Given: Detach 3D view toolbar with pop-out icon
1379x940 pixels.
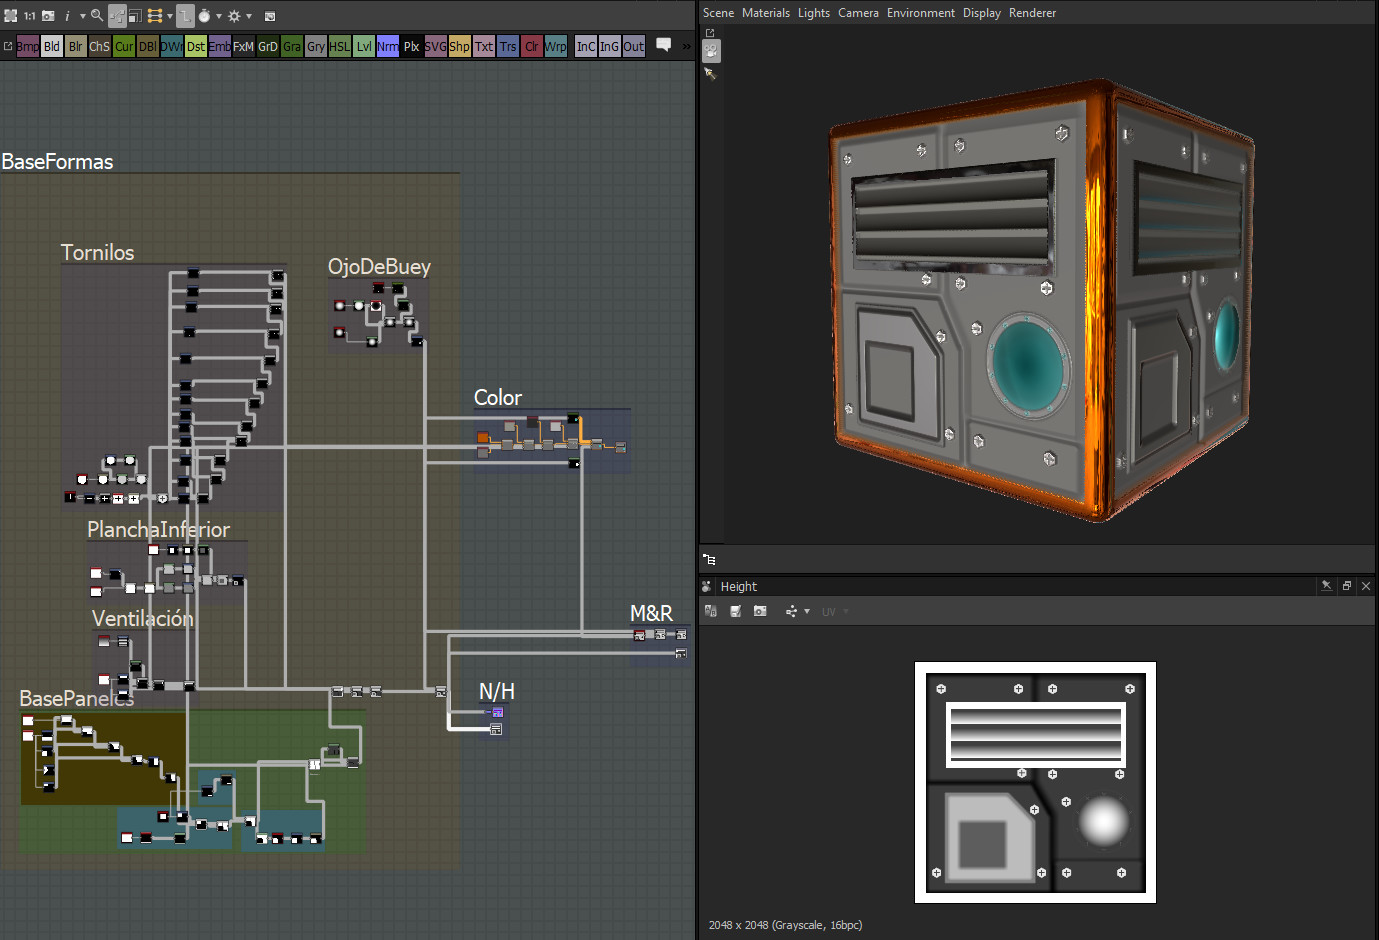Looking at the screenshot, I should coord(710,33).
